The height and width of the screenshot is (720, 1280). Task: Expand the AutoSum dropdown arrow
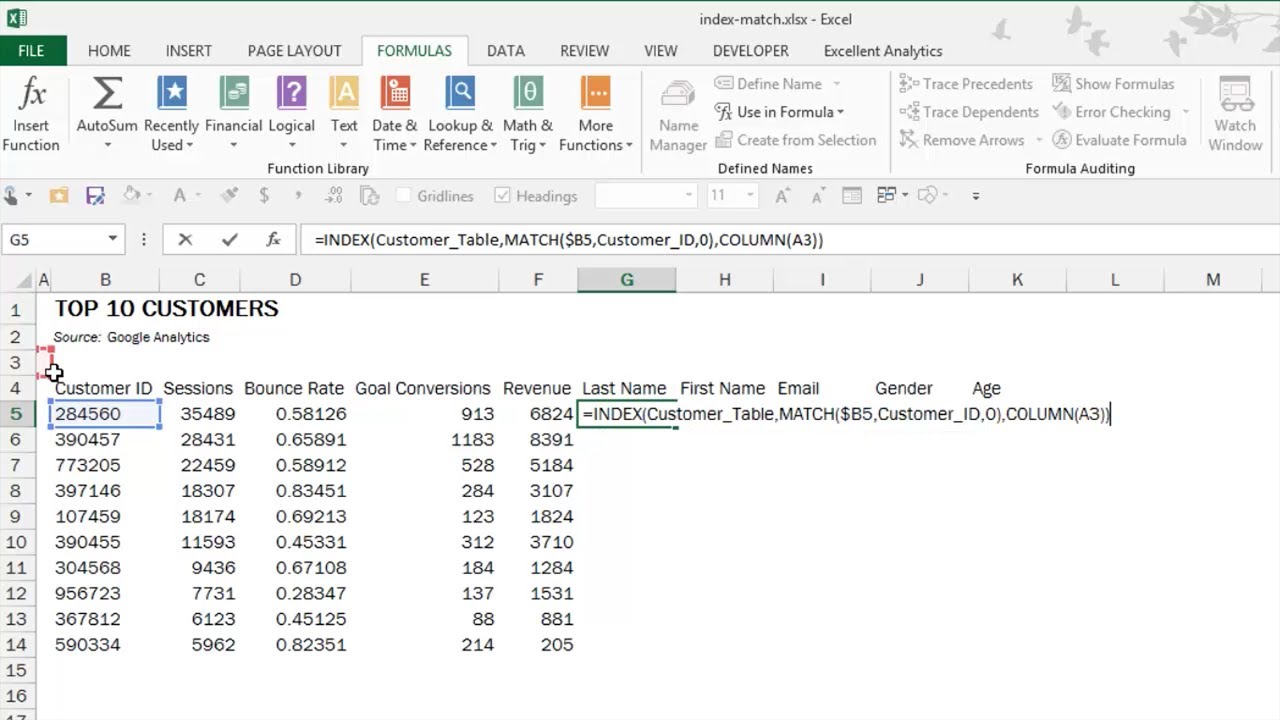coord(107,145)
